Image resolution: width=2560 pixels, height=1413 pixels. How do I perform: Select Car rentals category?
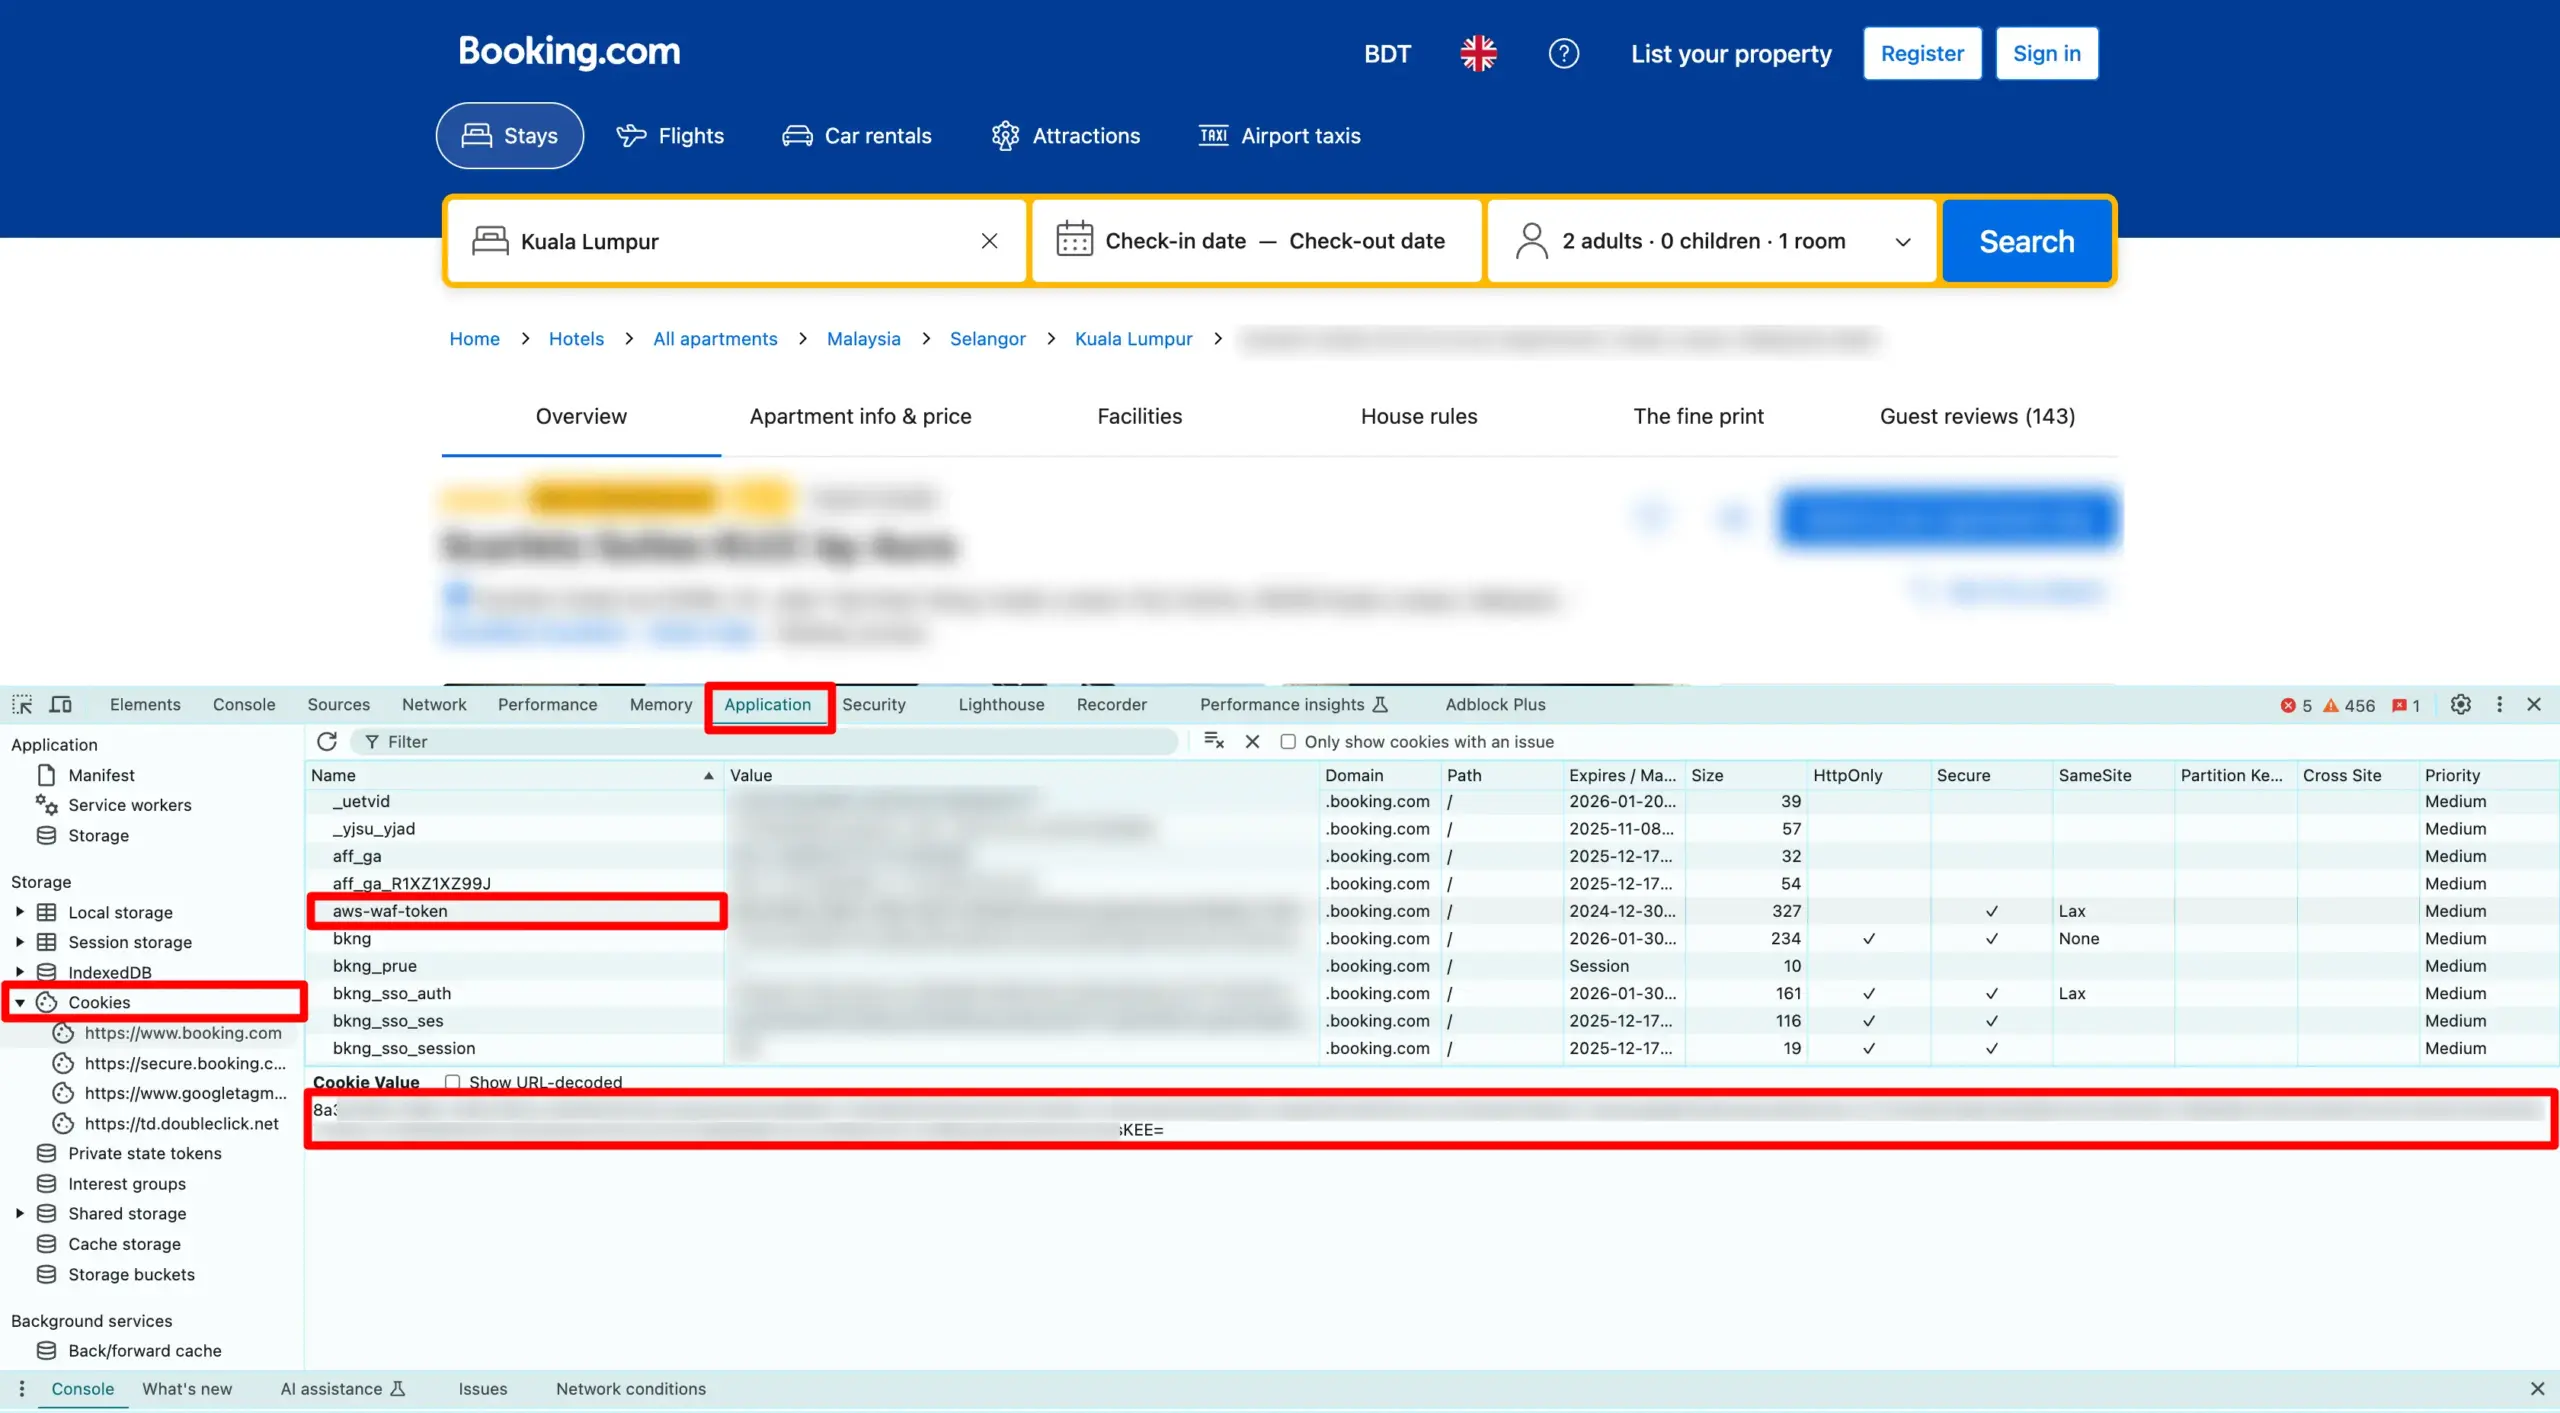coord(857,135)
